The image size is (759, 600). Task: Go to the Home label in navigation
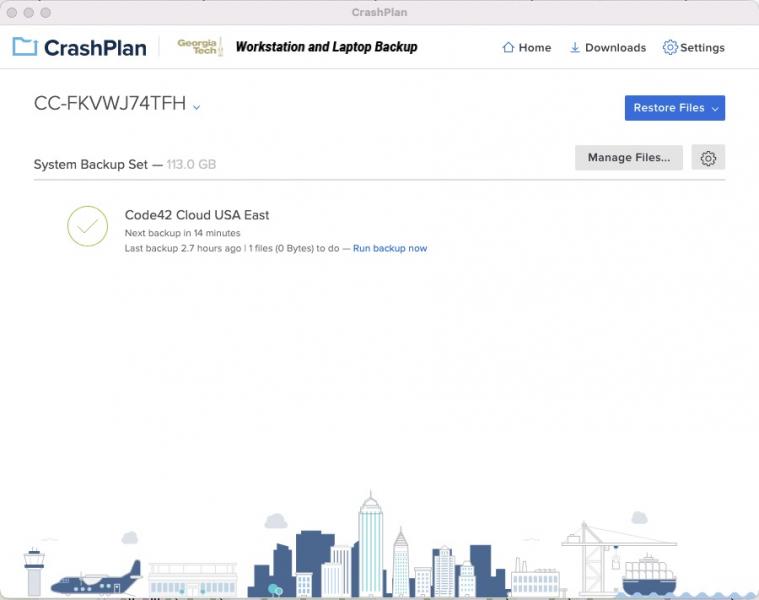[535, 48]
